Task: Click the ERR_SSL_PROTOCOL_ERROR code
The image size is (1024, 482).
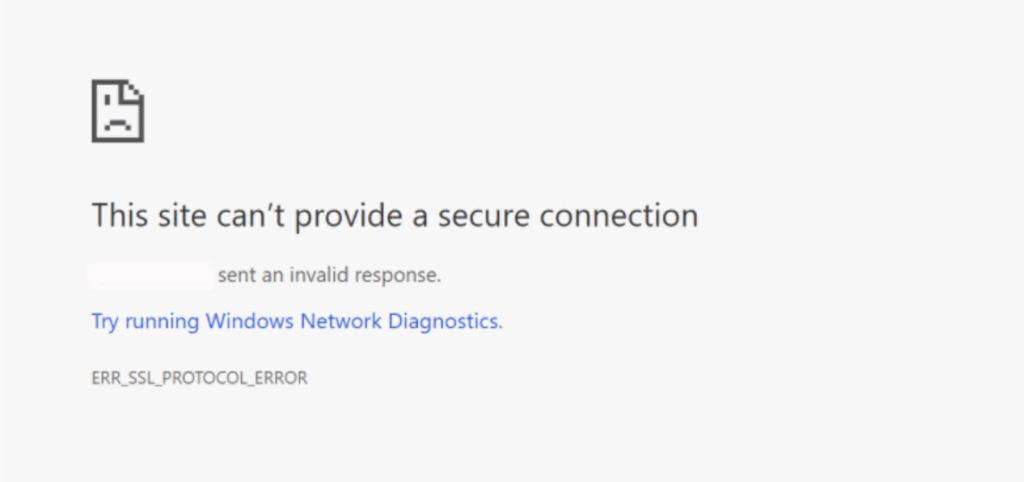Action: tap(199, 379)
